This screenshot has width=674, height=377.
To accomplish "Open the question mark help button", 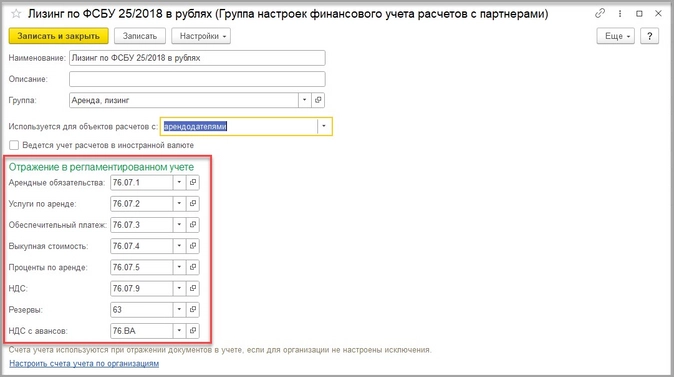I will (x=649, y=36).
